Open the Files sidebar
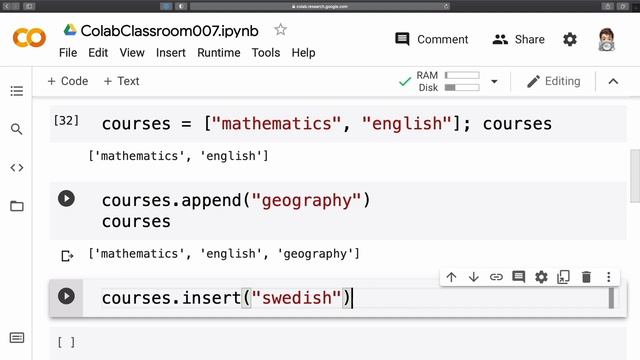Image resolution: width=640 pixels, height=360 pixels. (17, 206)
